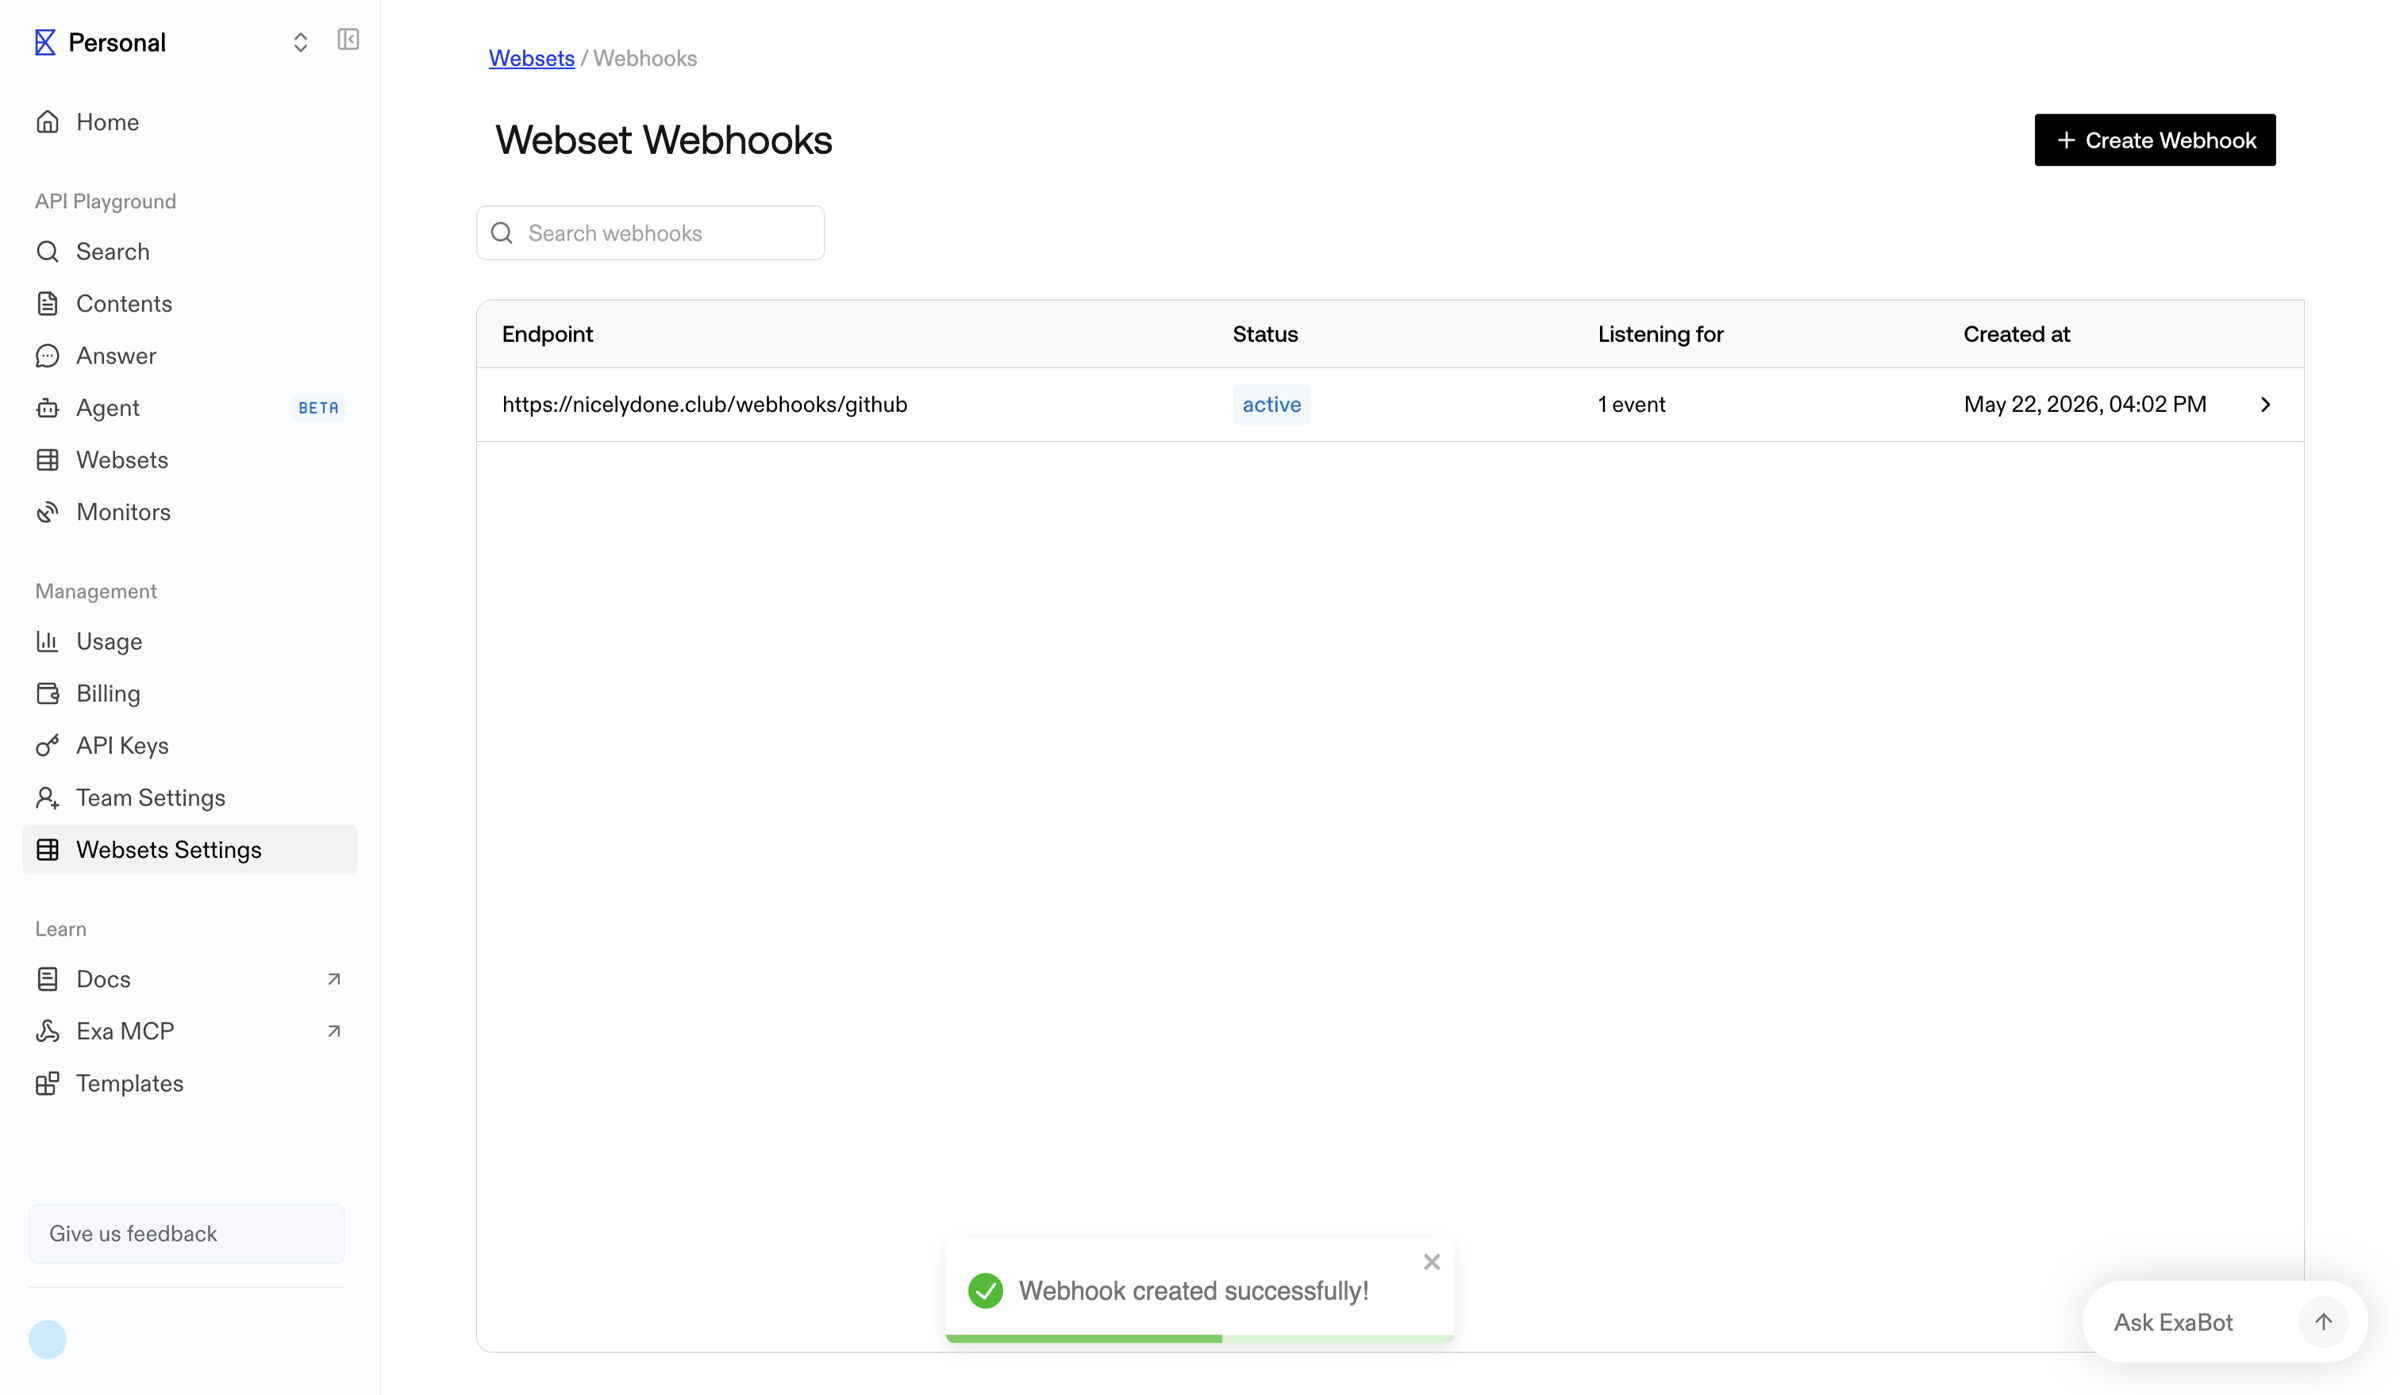Expand webhook row with chevron arrow

pyautogui.click(x=2265, y=405)
